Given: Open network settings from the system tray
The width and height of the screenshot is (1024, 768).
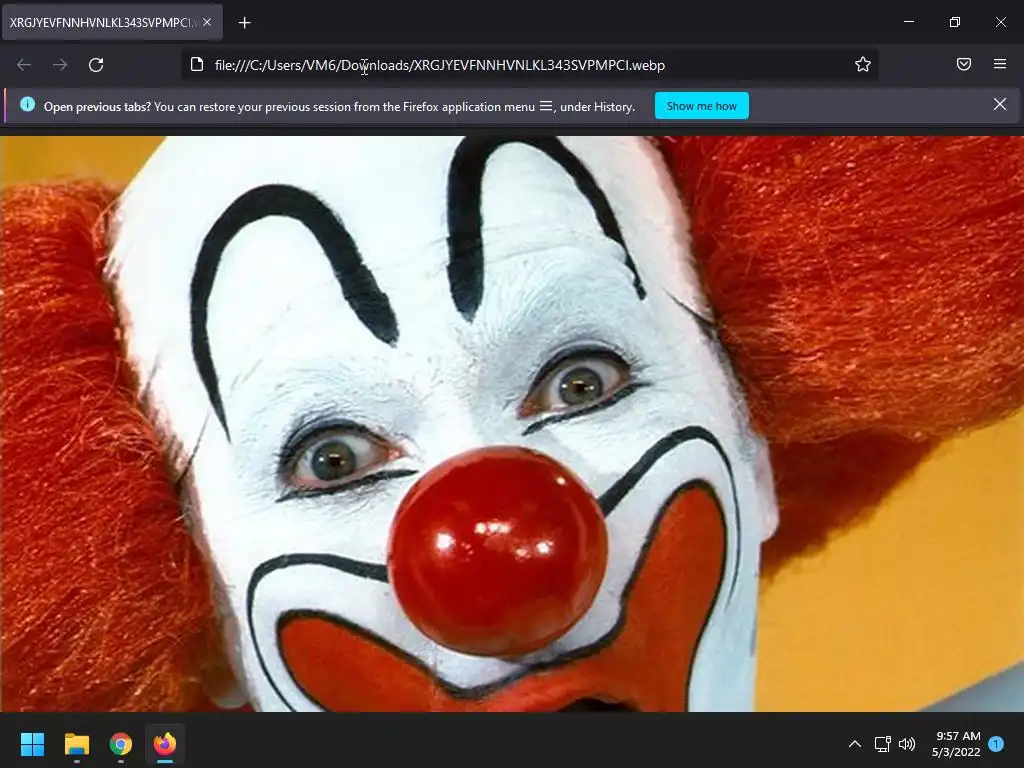Looking at the screenshot, I should tap(882, 744).
